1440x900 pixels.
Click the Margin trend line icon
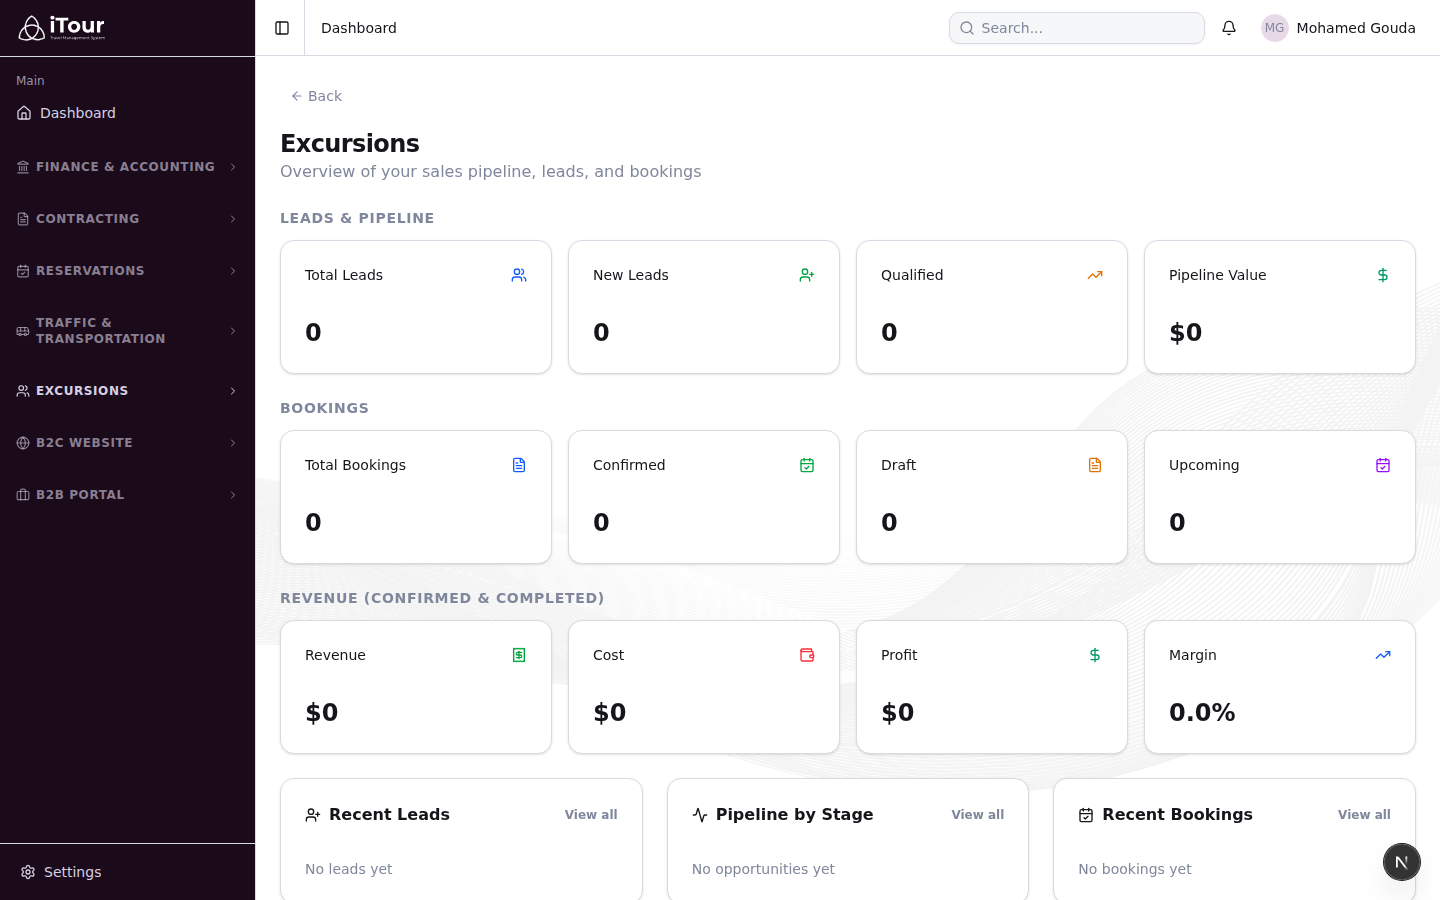(x=1383, y=655)
